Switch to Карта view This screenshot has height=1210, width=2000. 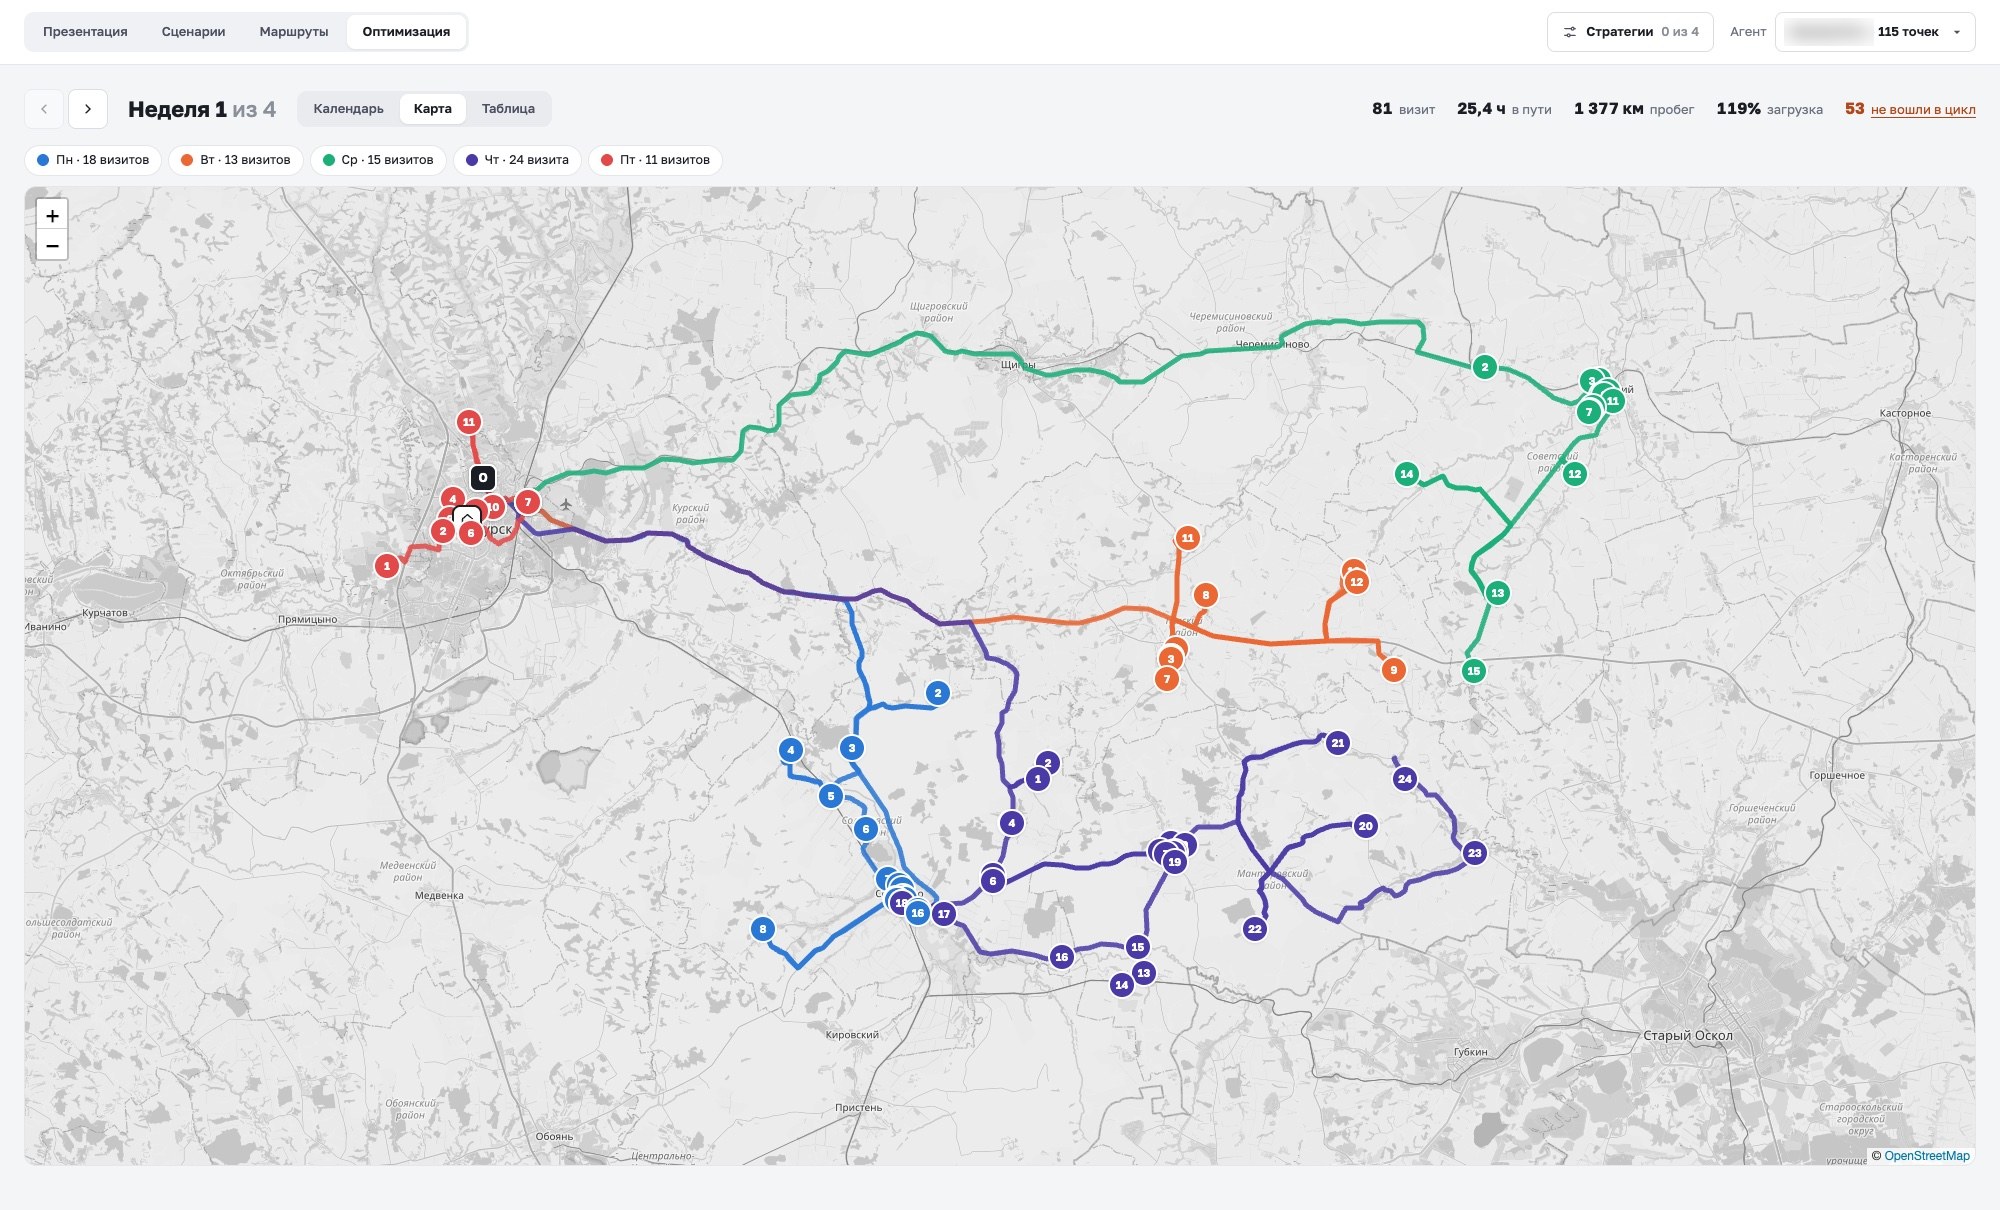(x=433, y=109)
